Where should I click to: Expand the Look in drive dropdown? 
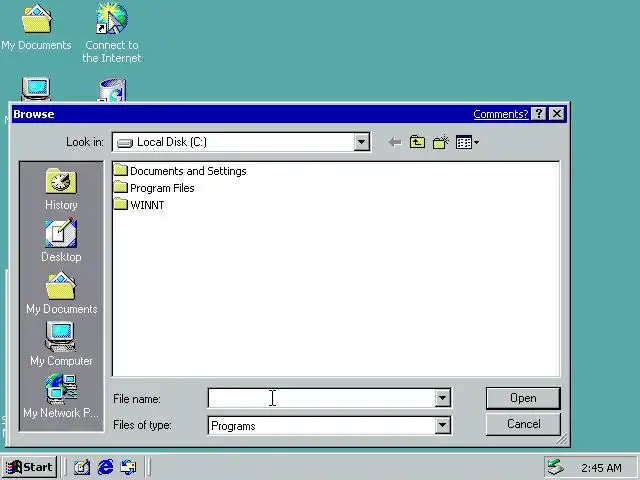(x=361, y=142)
